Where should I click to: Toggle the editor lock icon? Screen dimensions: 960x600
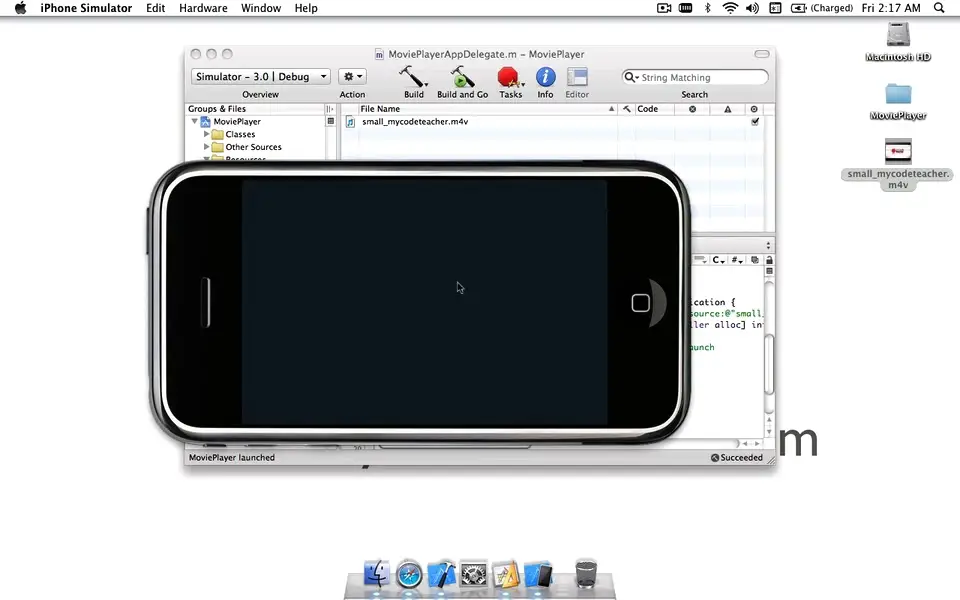(x=769, y=260)
